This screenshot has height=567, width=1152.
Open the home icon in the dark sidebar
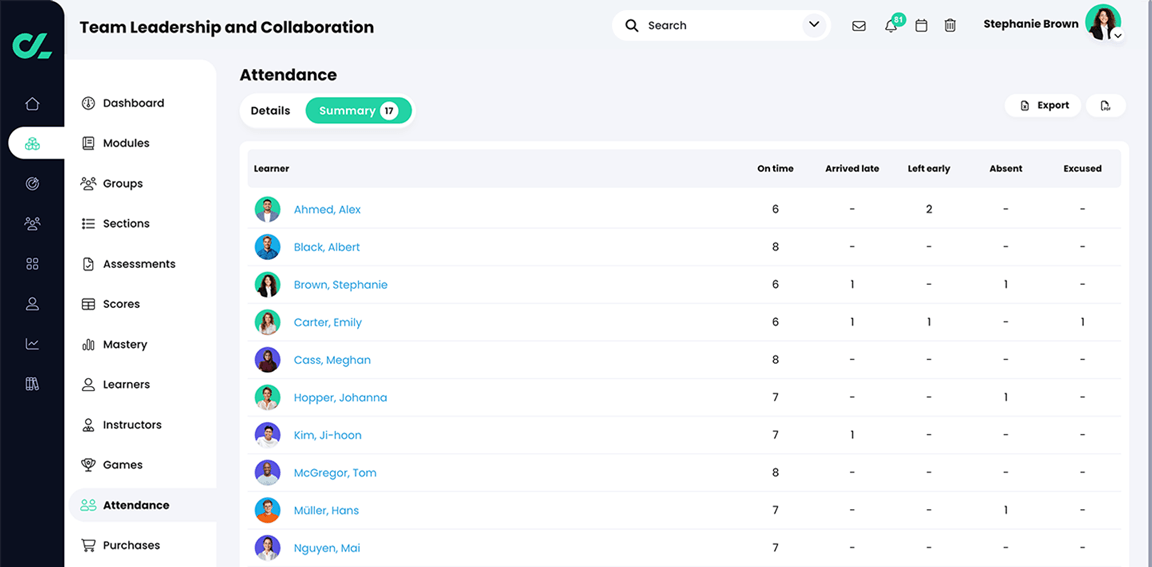32,104
